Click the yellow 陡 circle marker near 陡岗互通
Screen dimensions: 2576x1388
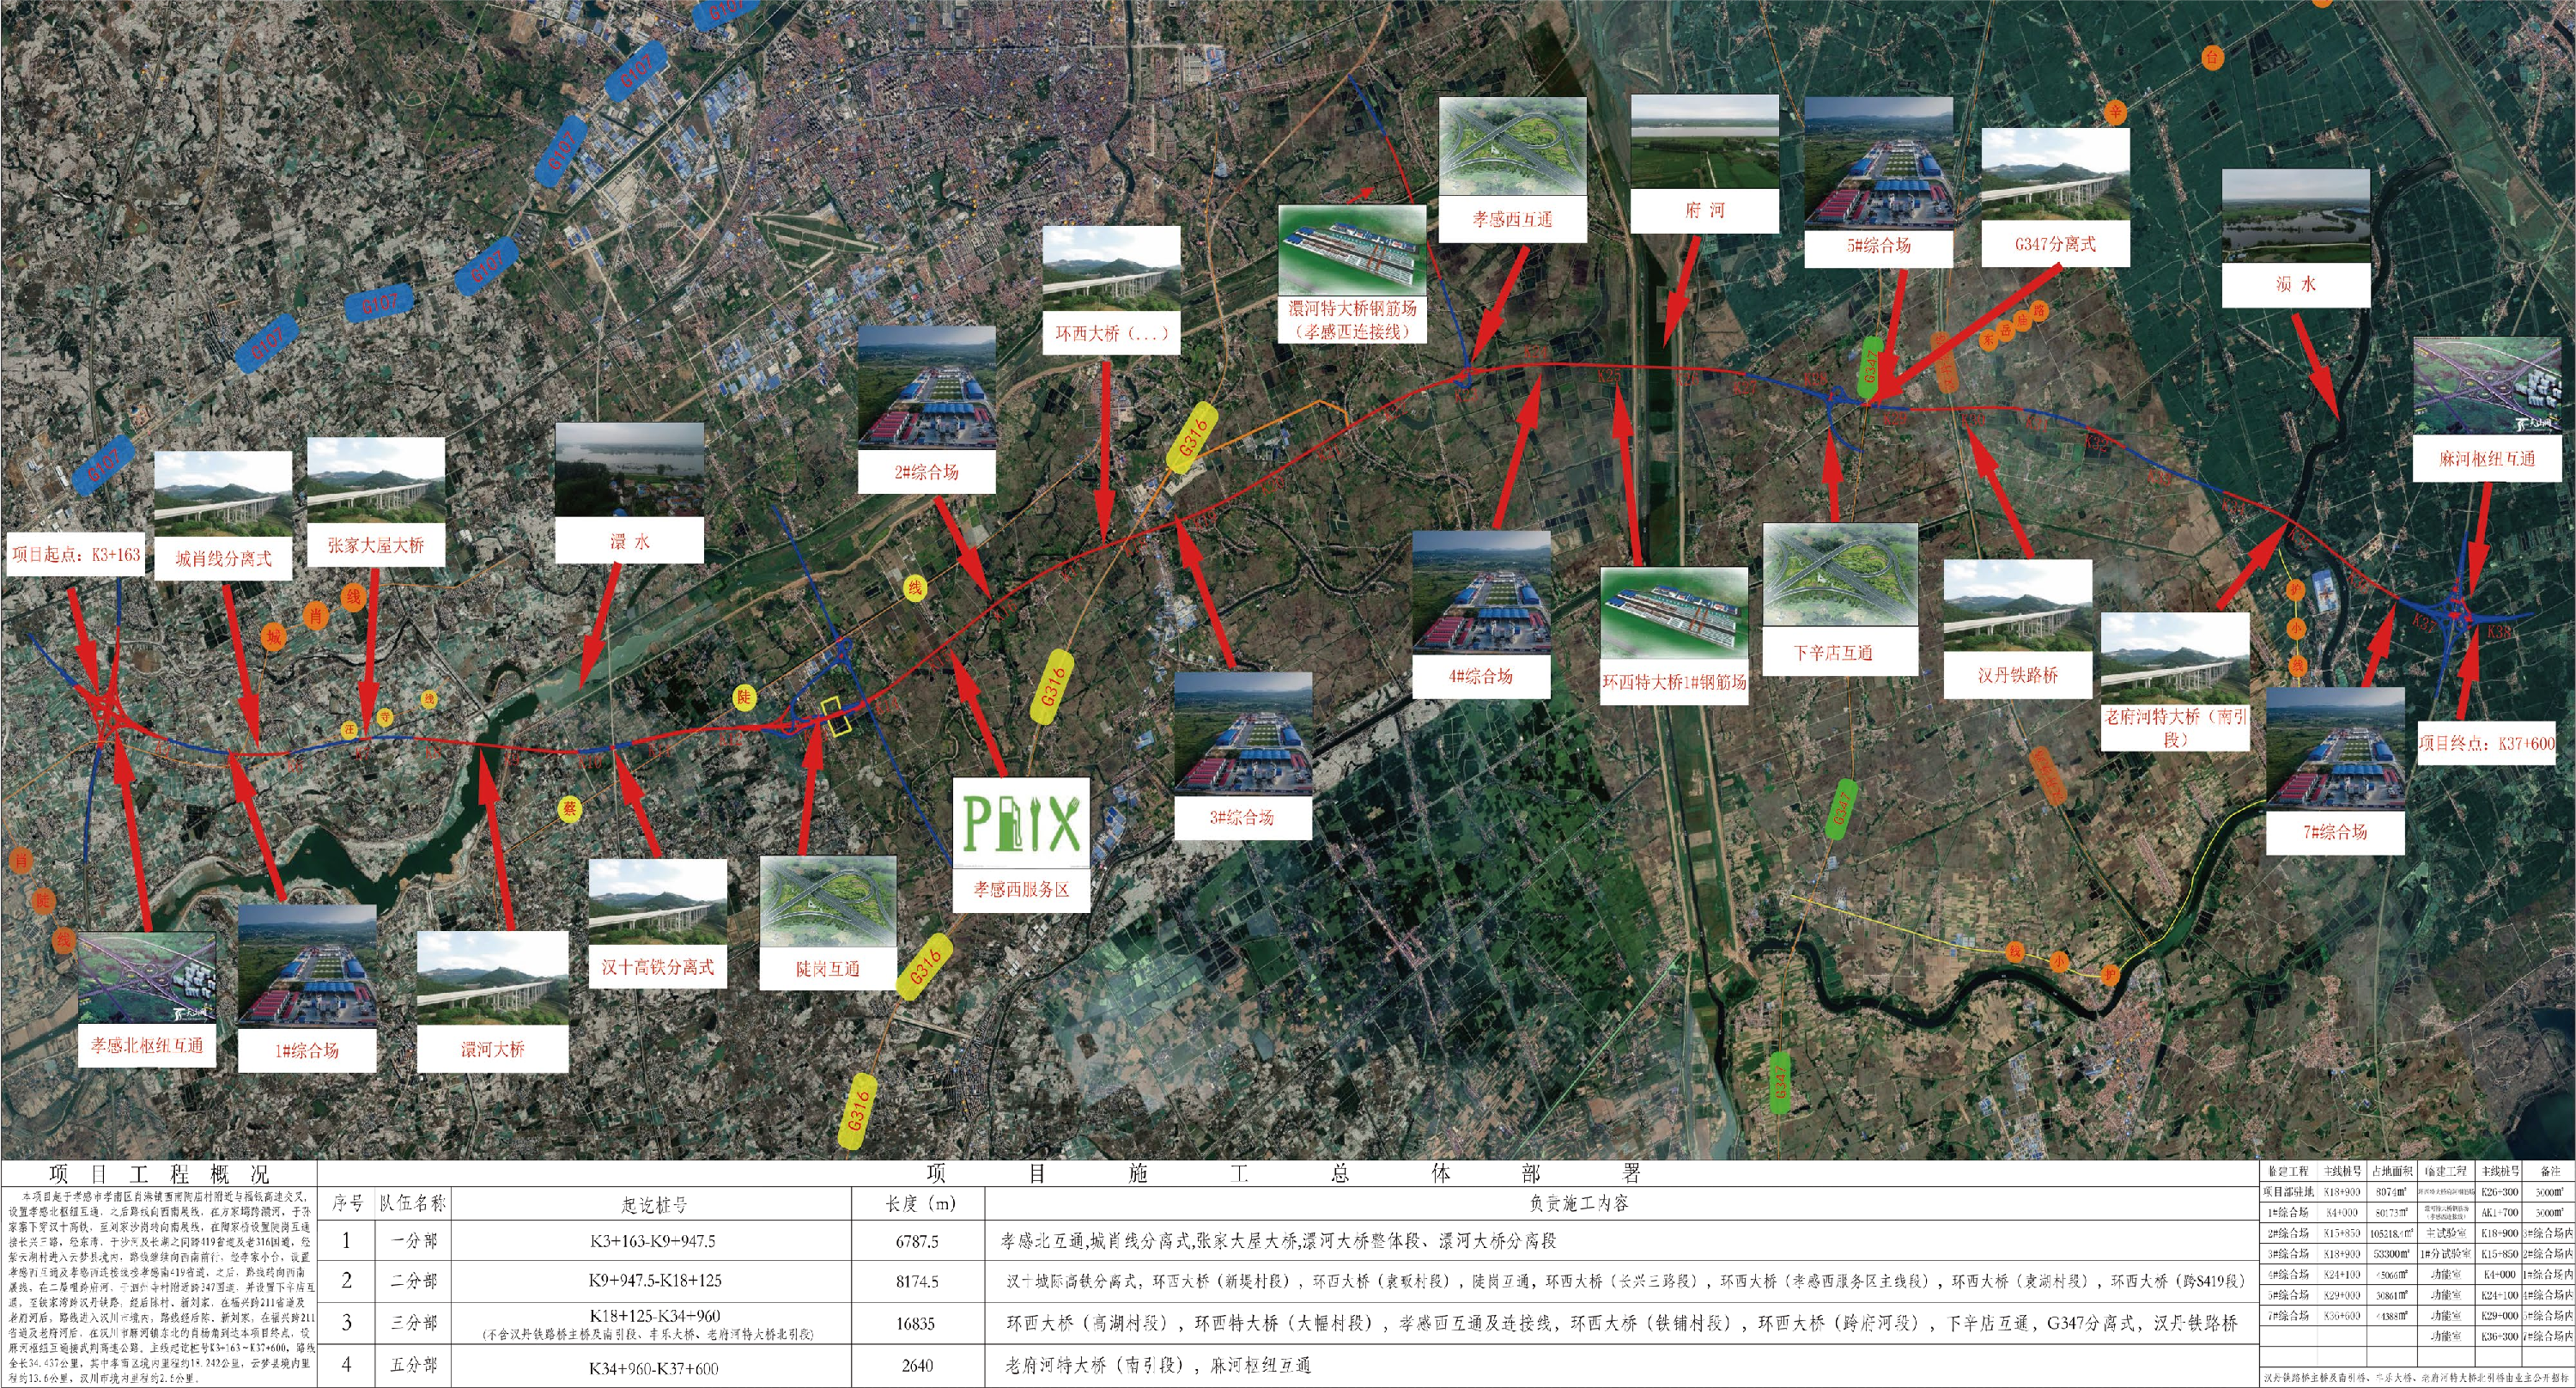coord(744,697)
